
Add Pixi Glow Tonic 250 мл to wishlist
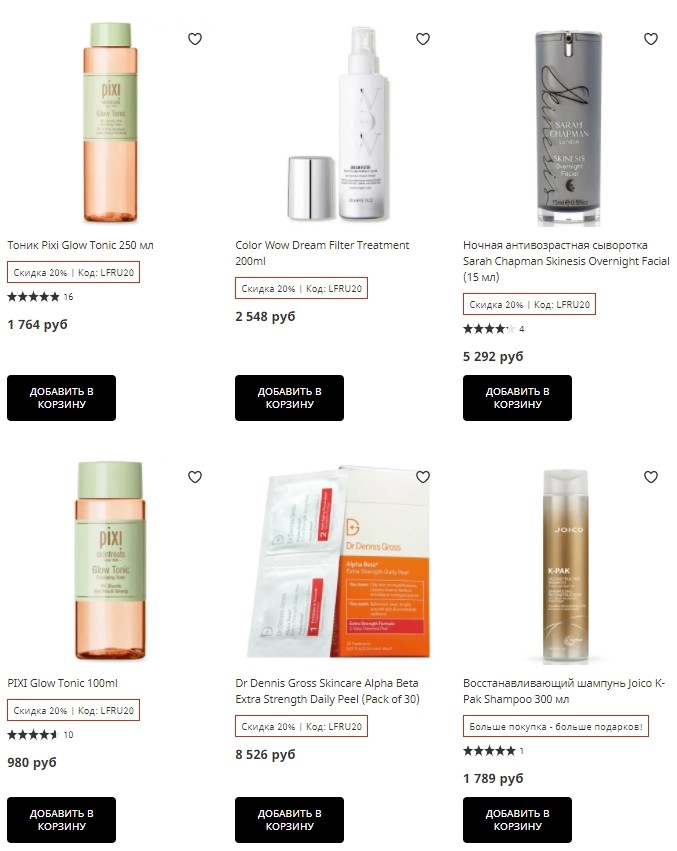(195, 39)
